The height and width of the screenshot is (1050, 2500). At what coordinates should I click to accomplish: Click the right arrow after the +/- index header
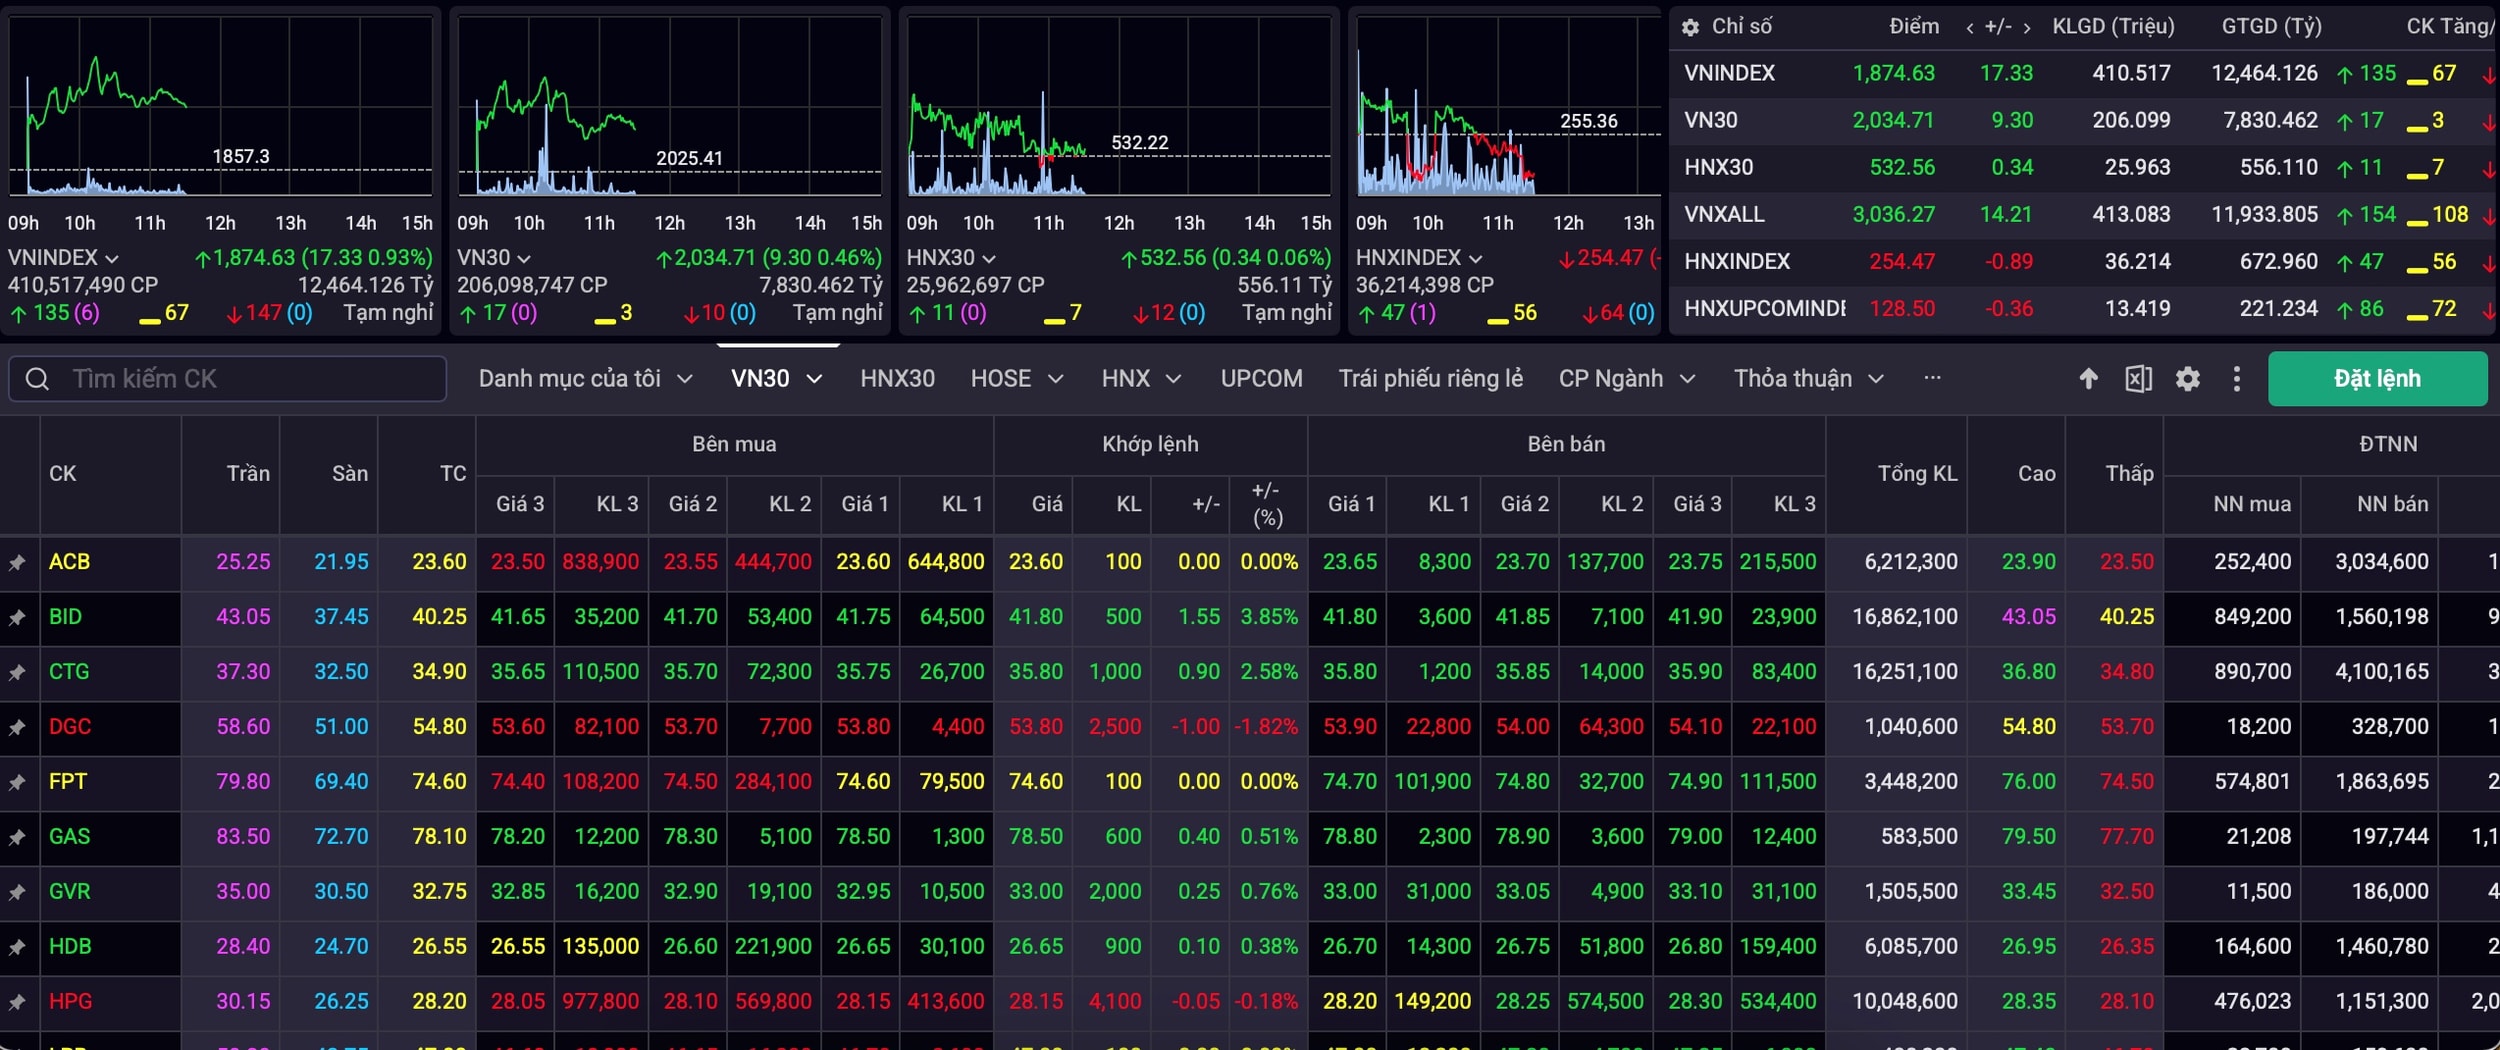2027,28
